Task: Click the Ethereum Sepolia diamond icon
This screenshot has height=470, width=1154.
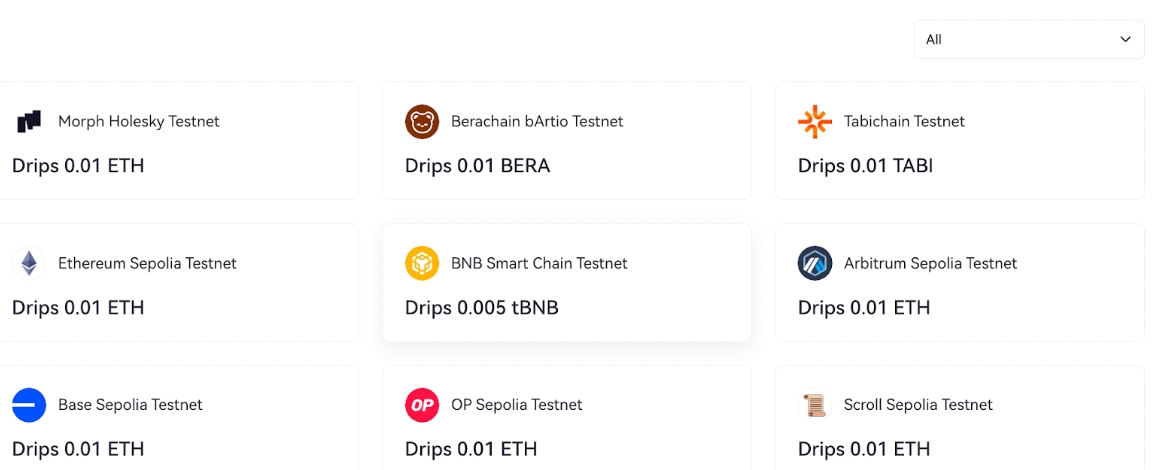Action: click(x=29, y=264)
